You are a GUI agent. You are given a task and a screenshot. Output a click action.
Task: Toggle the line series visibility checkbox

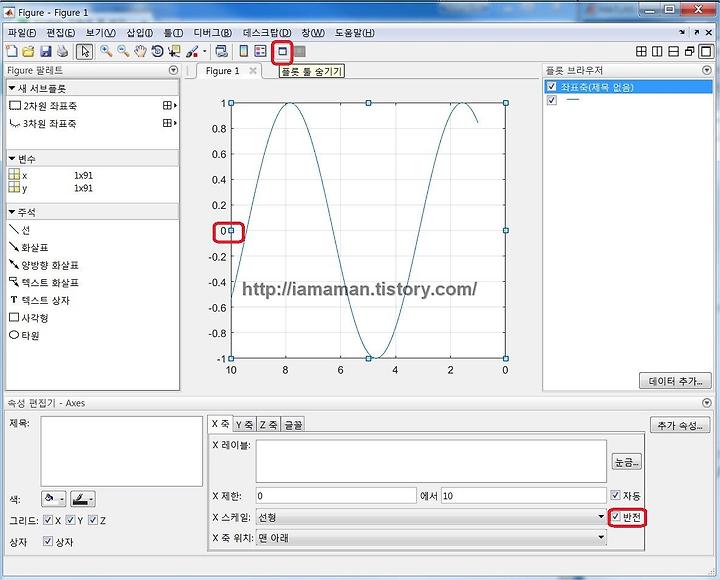551,100
